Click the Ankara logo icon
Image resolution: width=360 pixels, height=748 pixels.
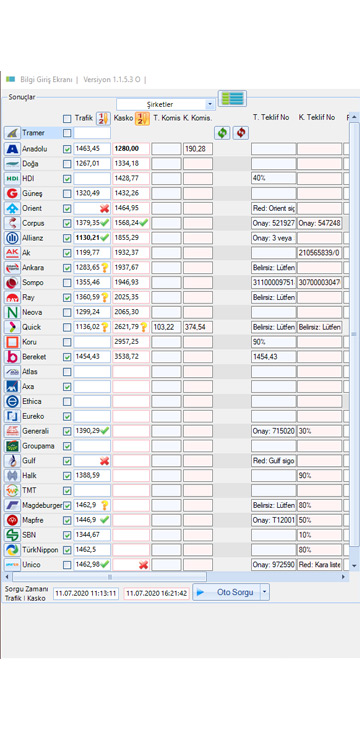(x=12, y=268)
